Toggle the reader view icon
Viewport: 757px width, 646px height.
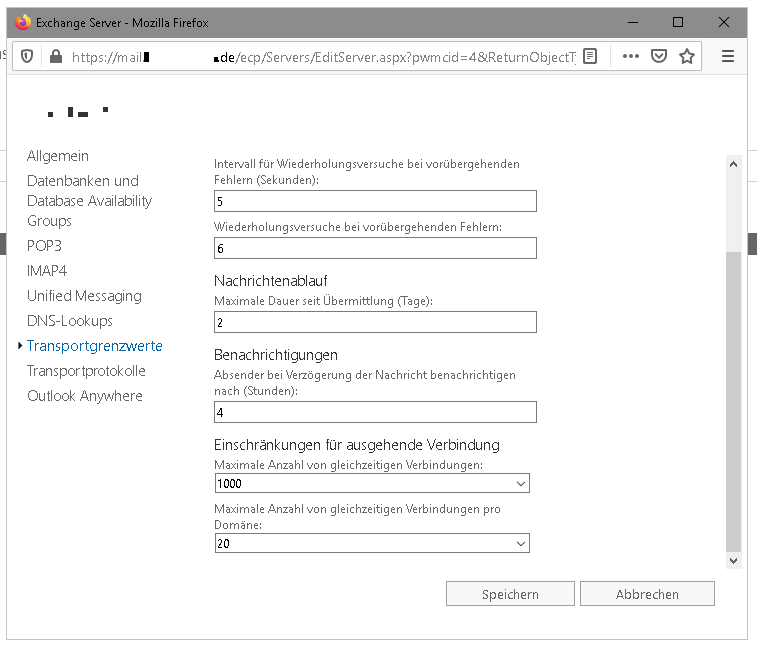point(591,57)
